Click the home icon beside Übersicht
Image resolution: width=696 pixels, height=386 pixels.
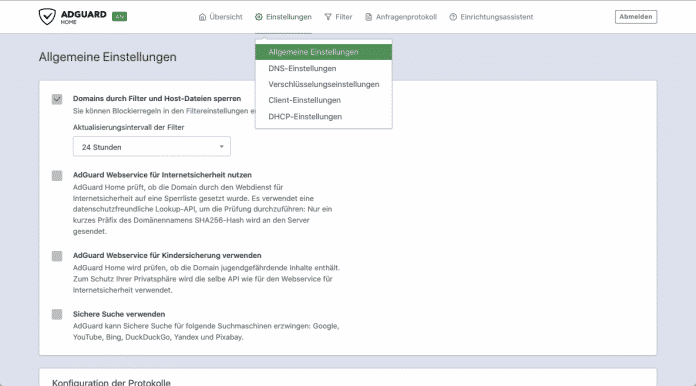(x=202, y=17)
